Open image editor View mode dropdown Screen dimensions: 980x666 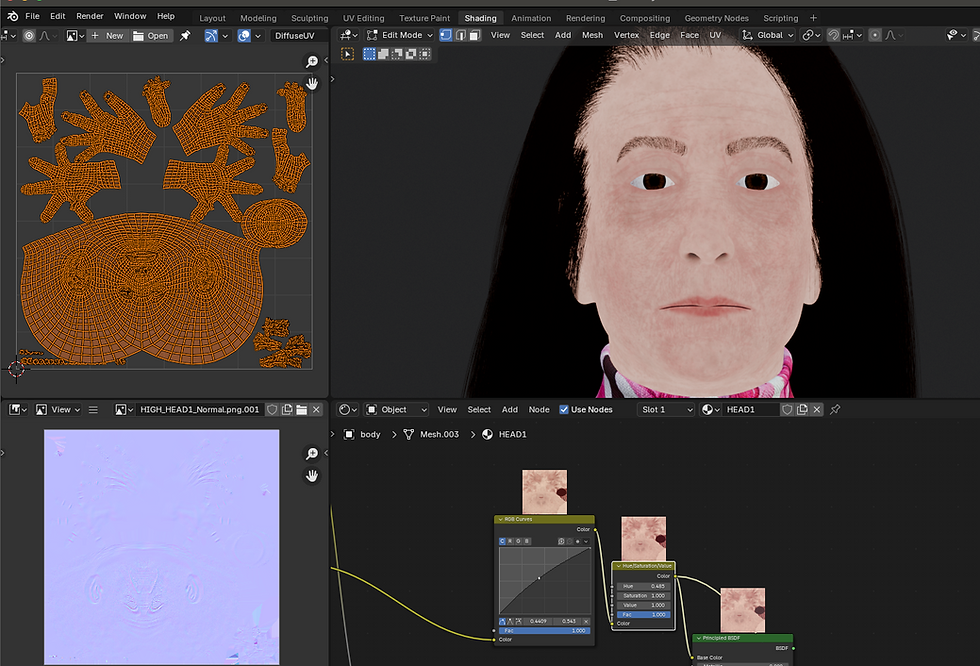58,410
